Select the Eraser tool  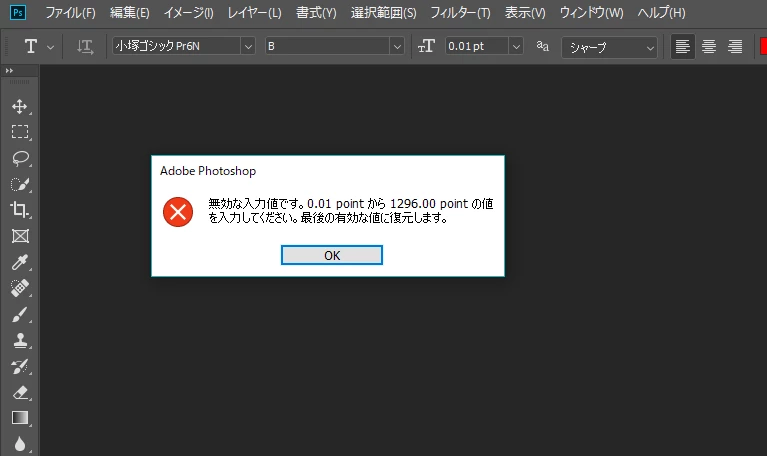20,392
